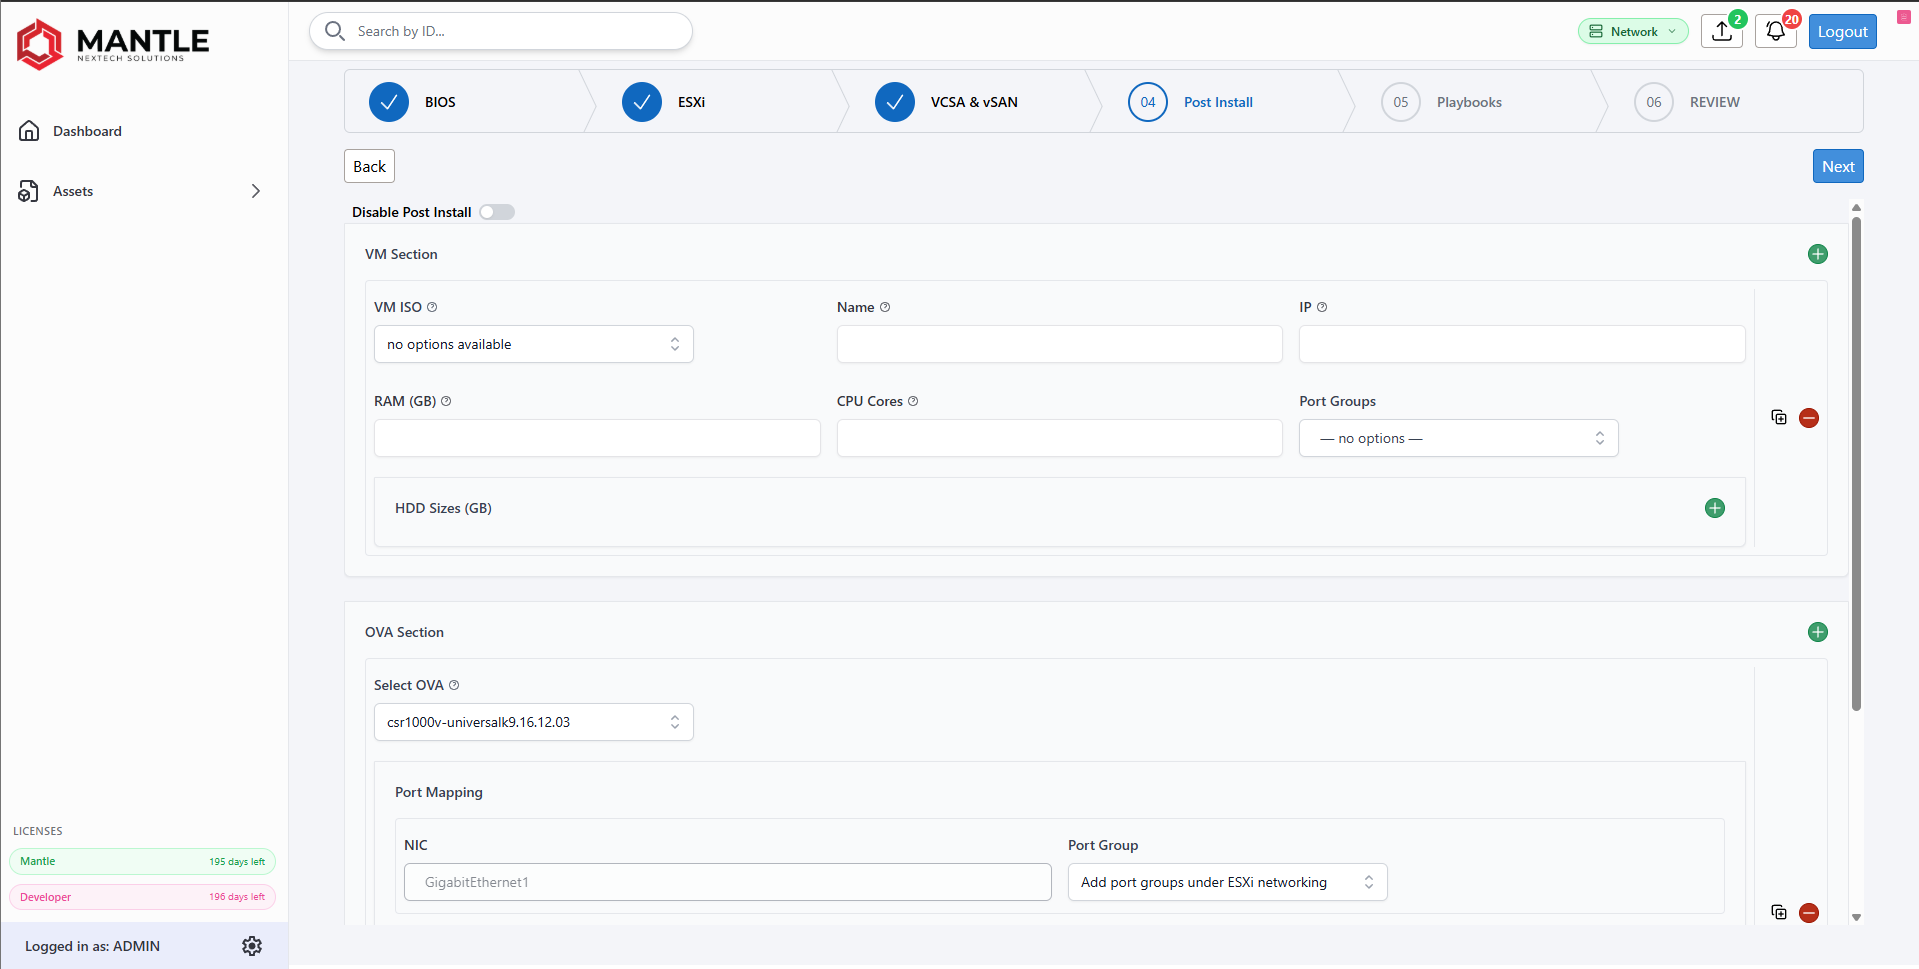Open the Port Group mapping dropdown
The height and width of the screenshot is (969, 1919).
[1228, 882]
